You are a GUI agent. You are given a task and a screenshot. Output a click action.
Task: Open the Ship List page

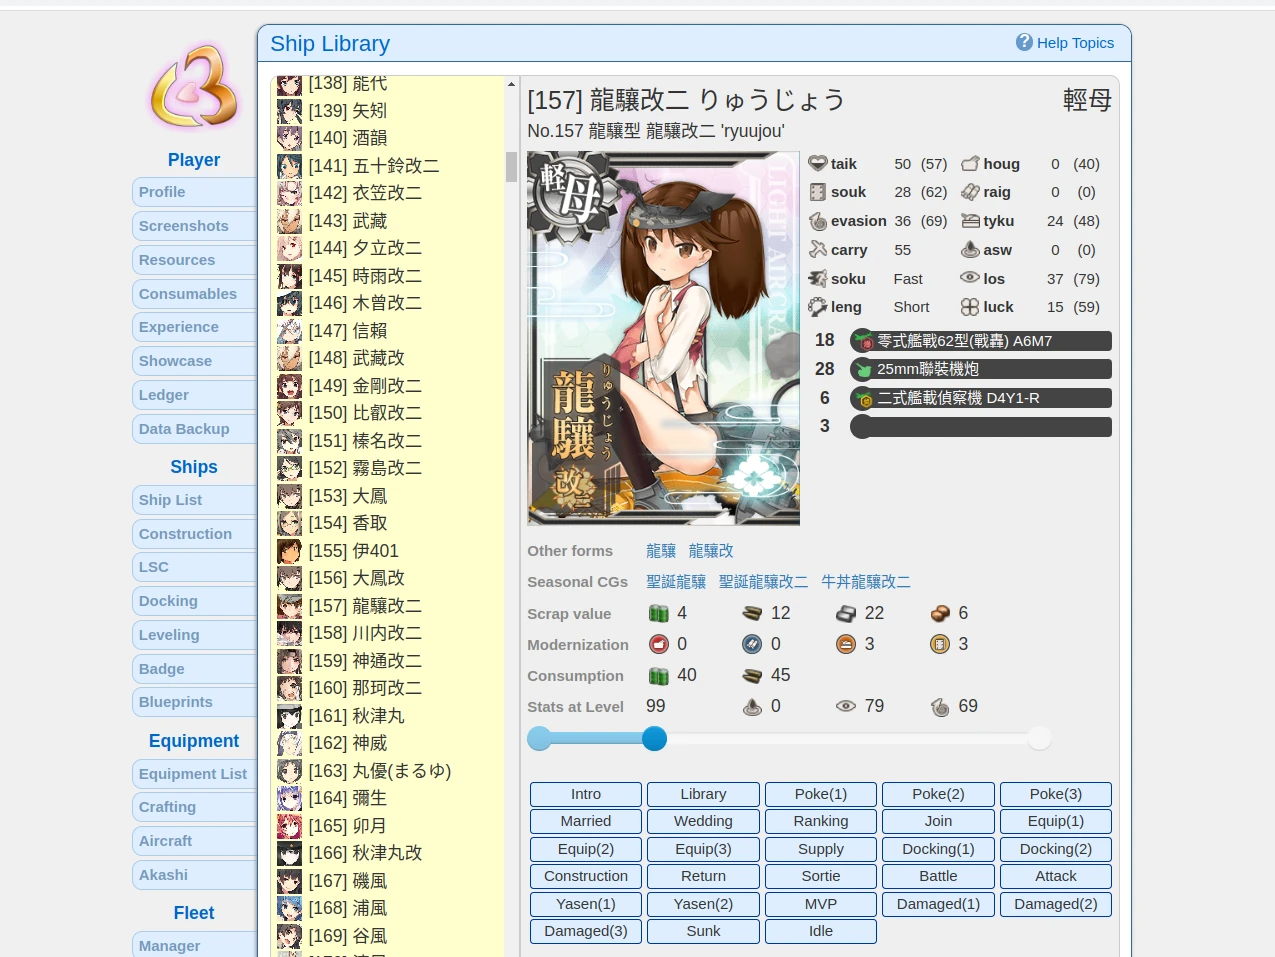194,500
